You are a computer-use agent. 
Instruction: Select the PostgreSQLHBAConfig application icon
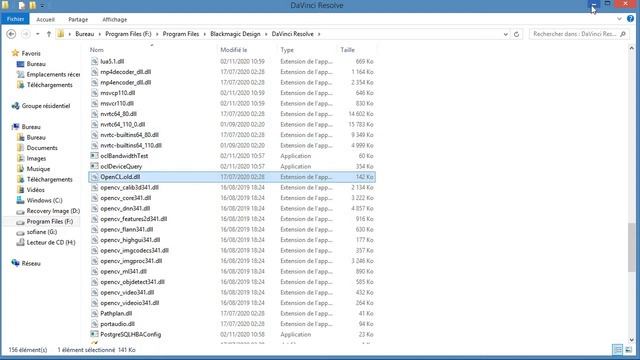tap(94, 335)
